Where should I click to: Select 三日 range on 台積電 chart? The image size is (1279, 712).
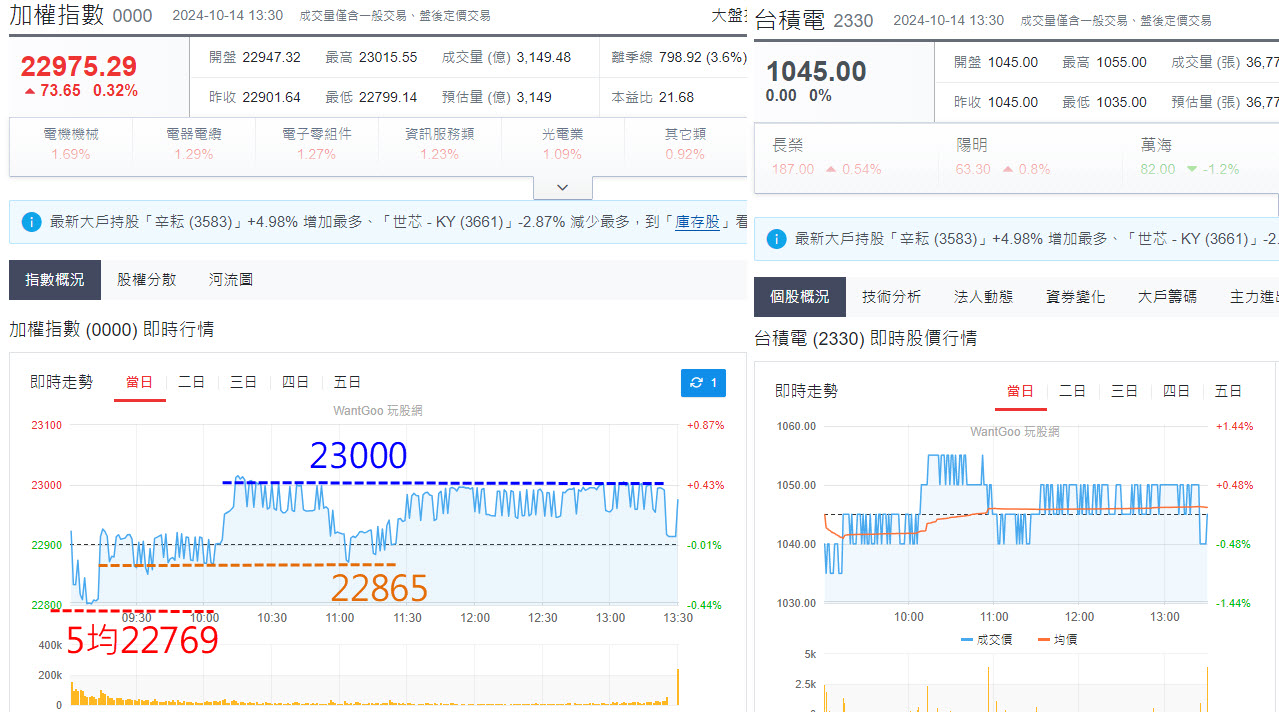tap(1125, 391)
